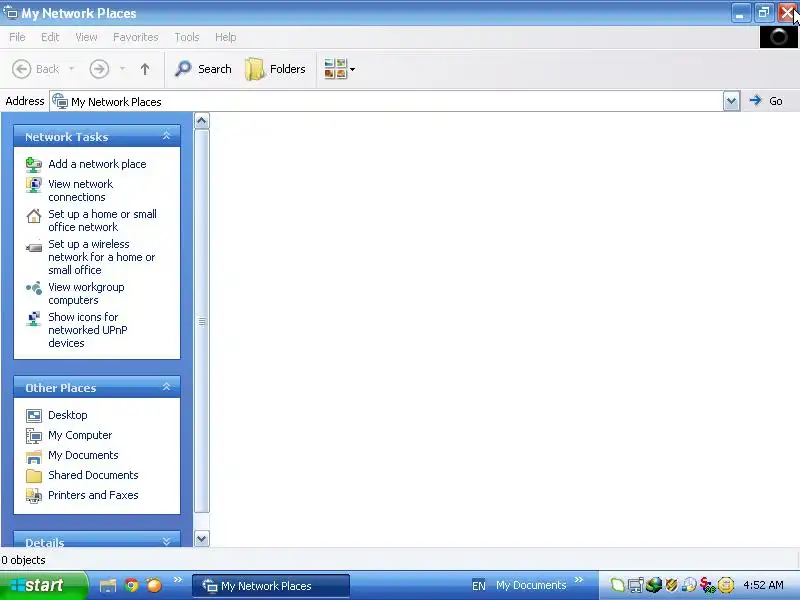Click the Shared Documents folder icon
800x600 pixels.
point(34,476)
